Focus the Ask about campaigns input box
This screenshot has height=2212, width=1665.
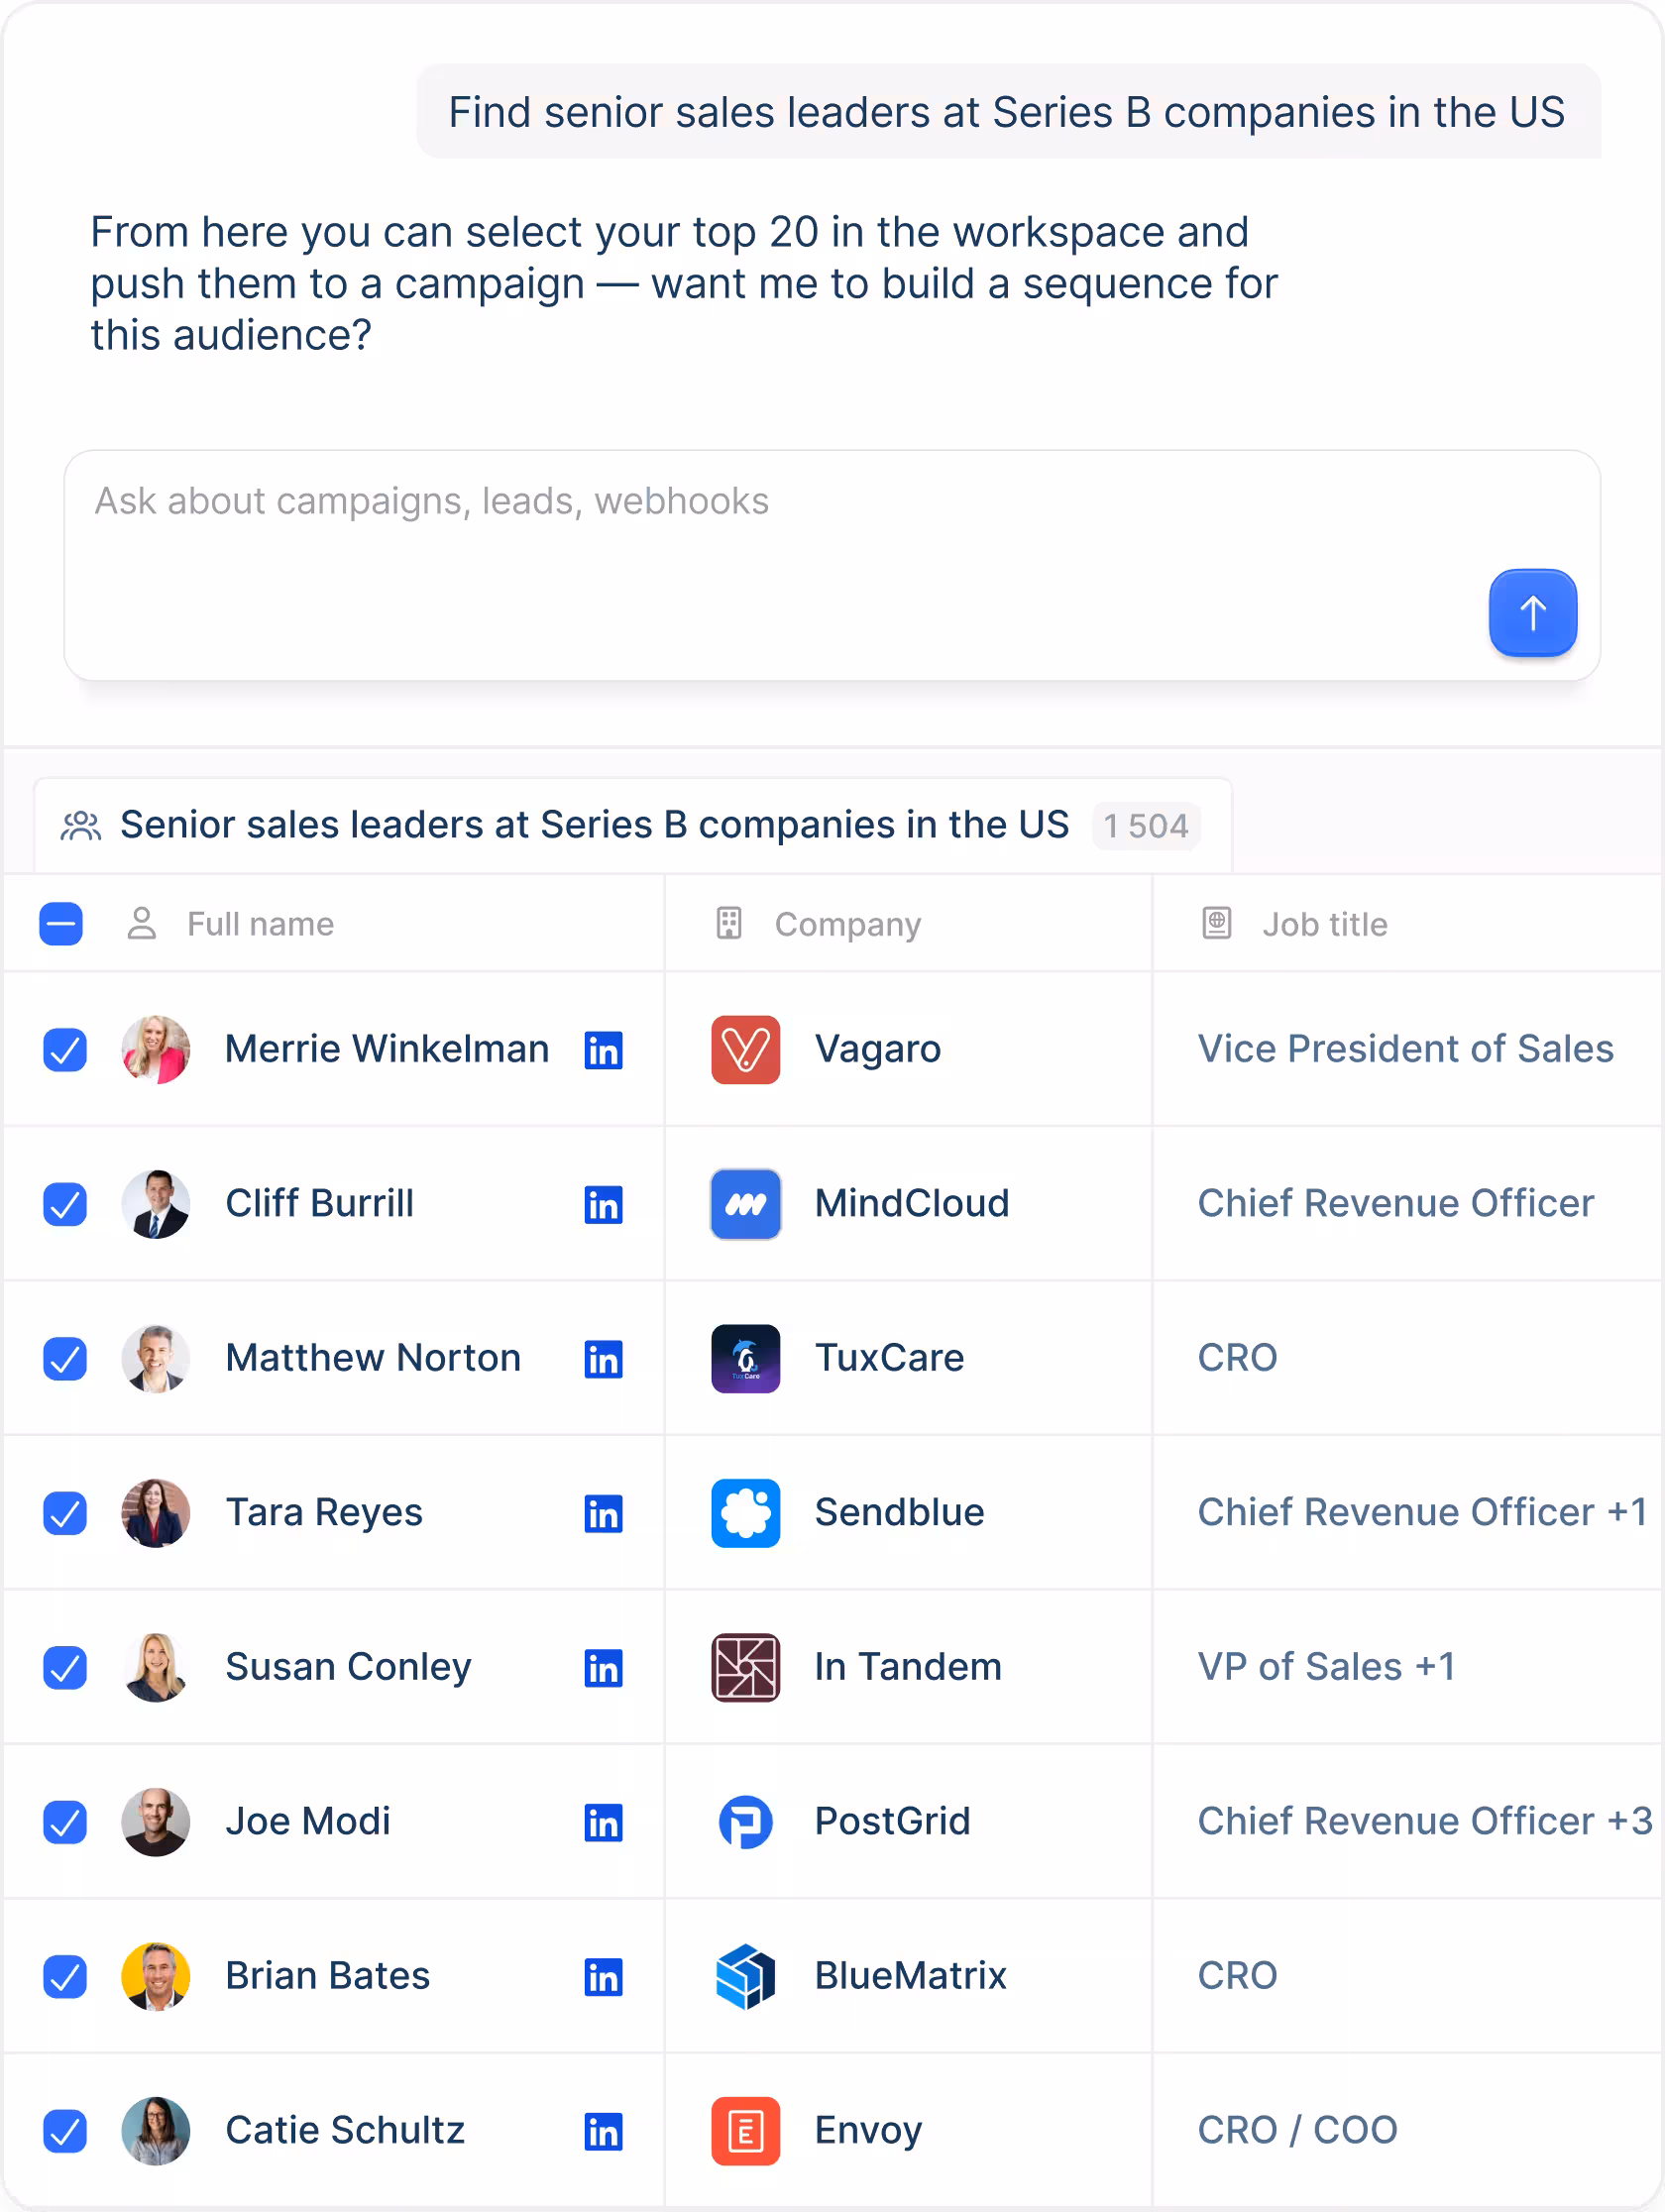(x=832, y=565)
